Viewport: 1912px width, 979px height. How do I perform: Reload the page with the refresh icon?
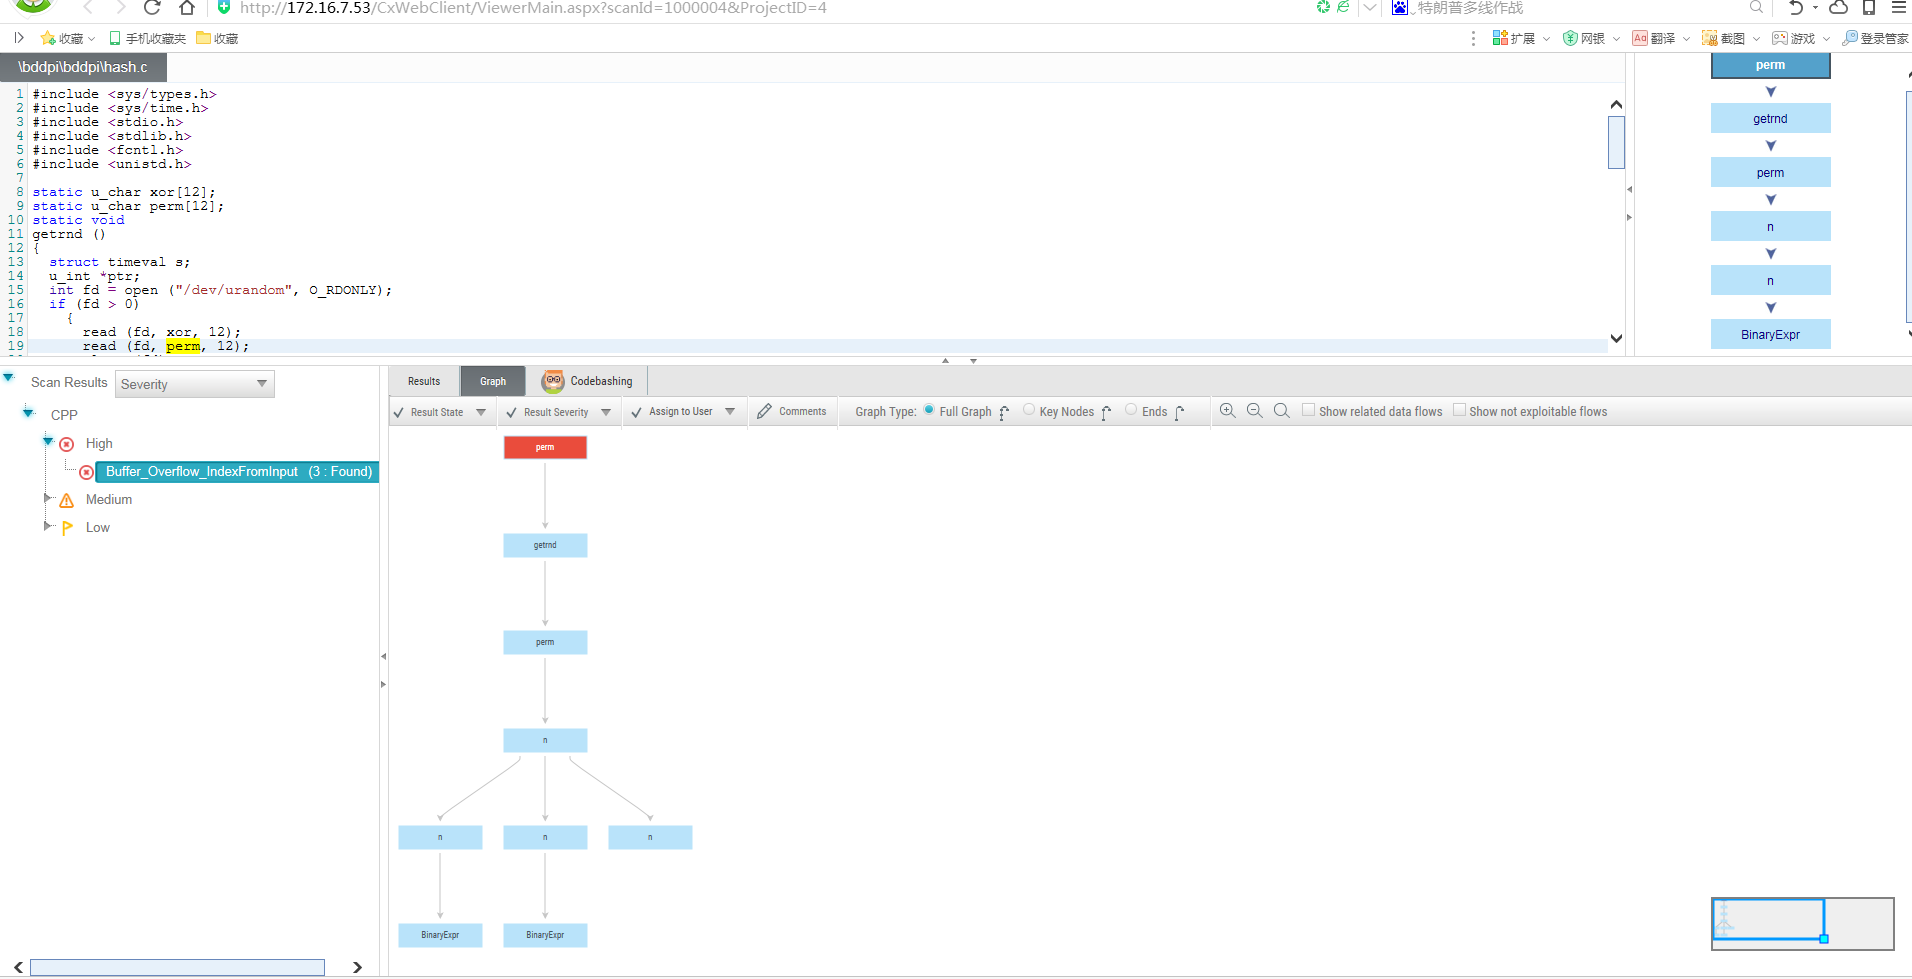[152, 8]
